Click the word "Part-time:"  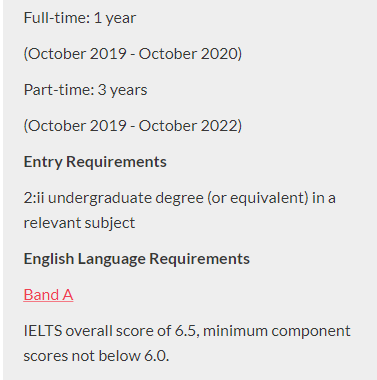(59, 90)
